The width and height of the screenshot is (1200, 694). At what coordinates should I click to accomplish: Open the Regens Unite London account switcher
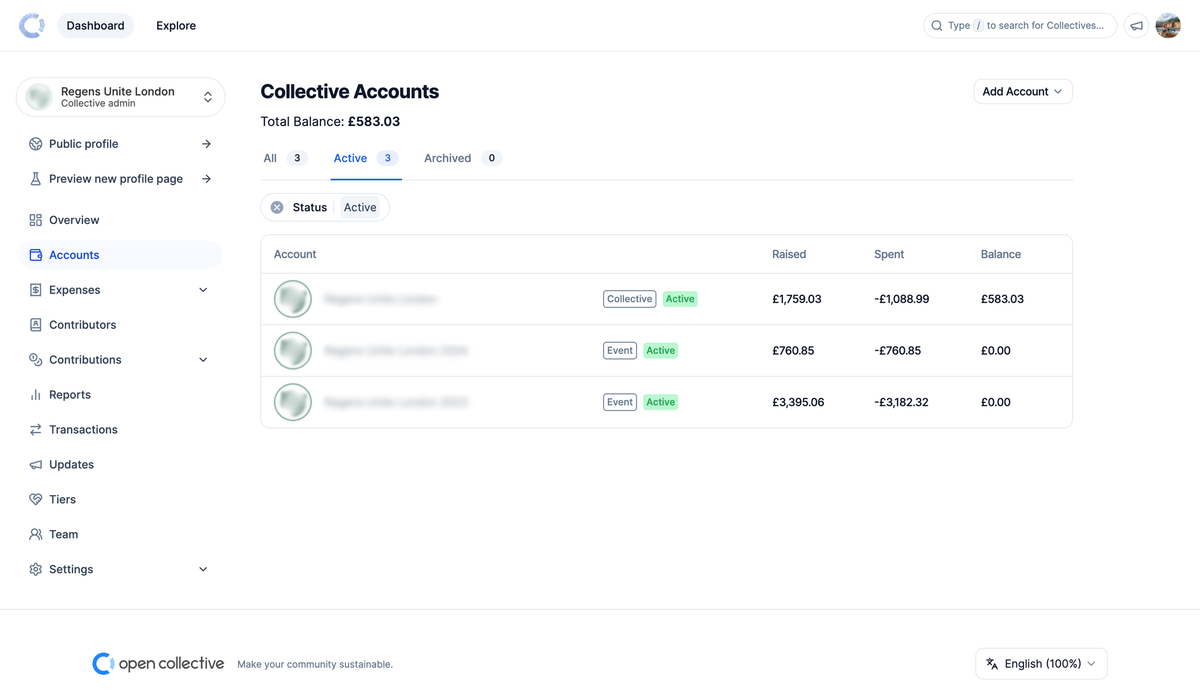(120, 97)
